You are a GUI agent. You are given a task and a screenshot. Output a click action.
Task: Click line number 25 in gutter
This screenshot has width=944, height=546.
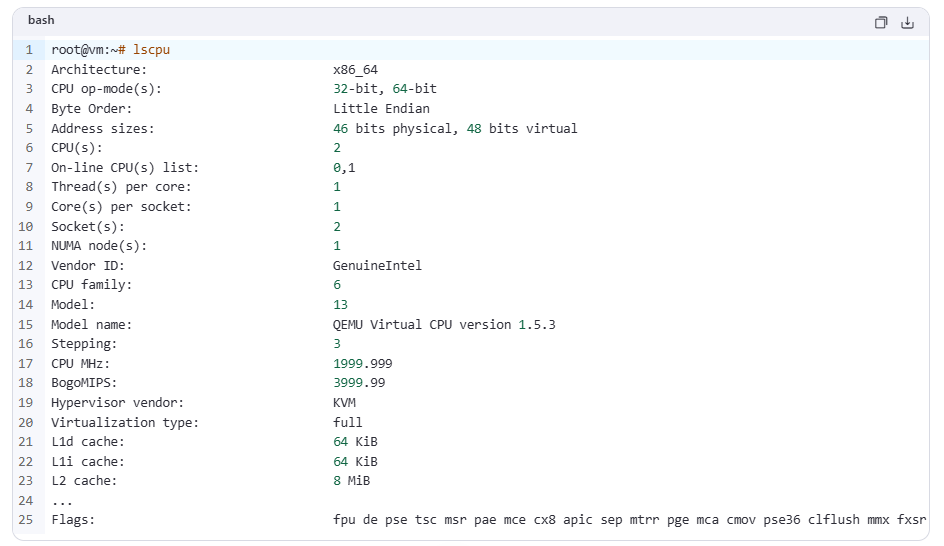point(26,520)
